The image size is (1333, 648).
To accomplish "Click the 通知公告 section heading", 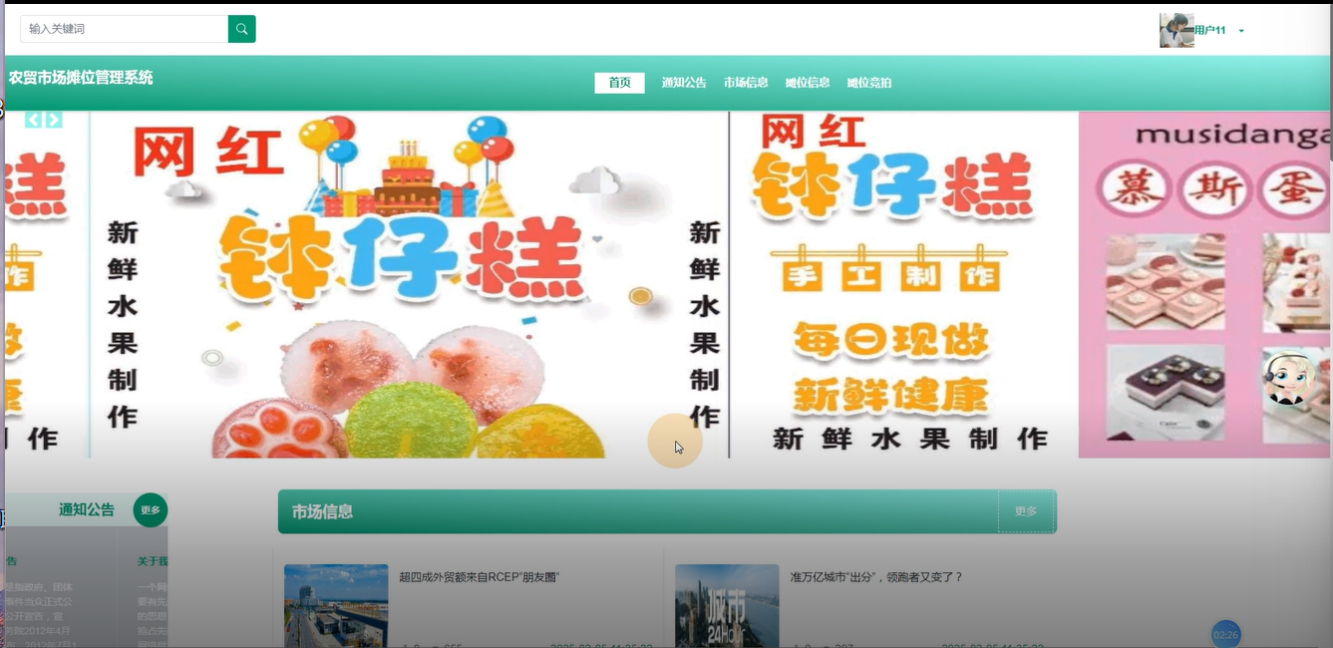I will [x=87, y=510].
